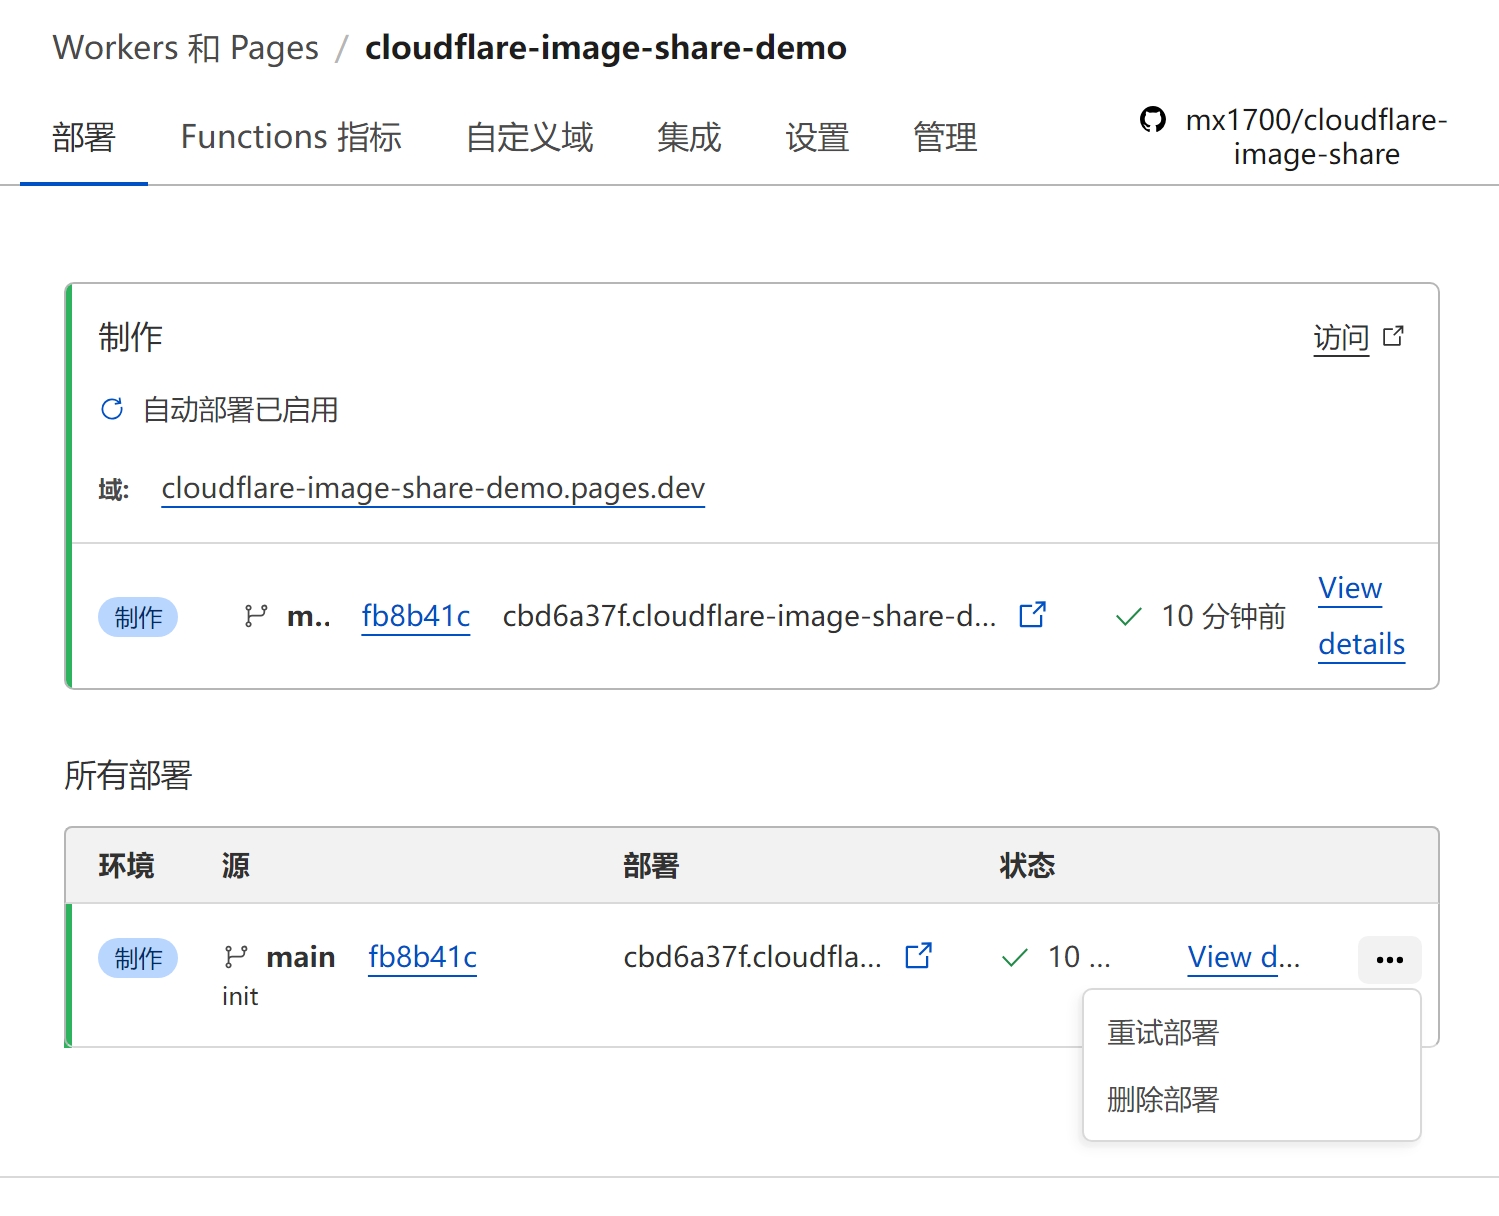Click branch icon next to main in table
The image size is (1499, 1216).
click(236, 957)
